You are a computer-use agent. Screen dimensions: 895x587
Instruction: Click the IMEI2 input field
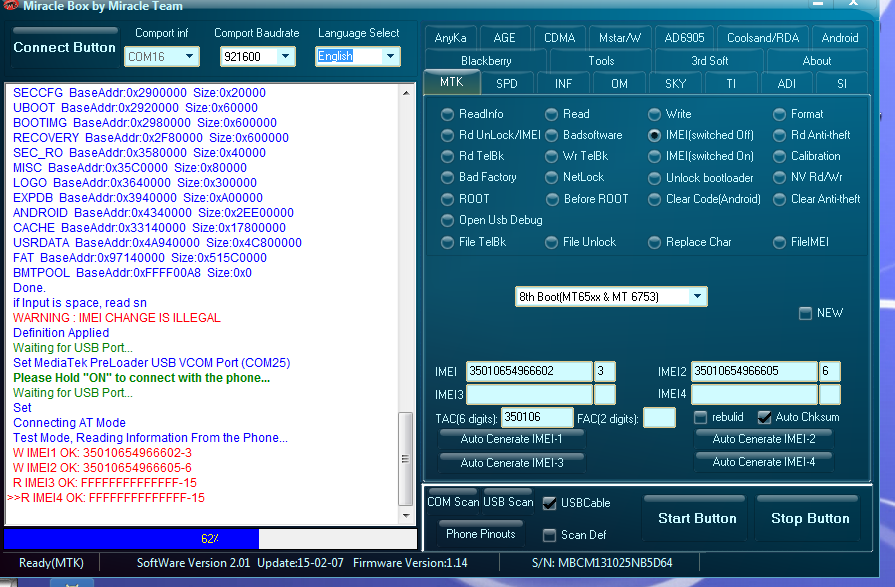pos(754,371)
